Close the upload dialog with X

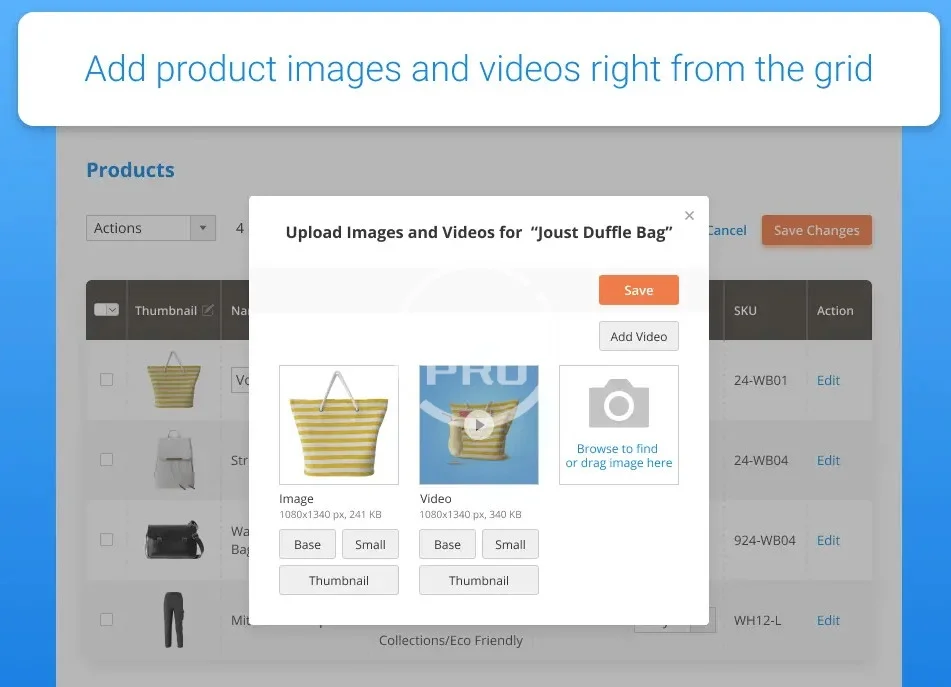pos(689,215)
